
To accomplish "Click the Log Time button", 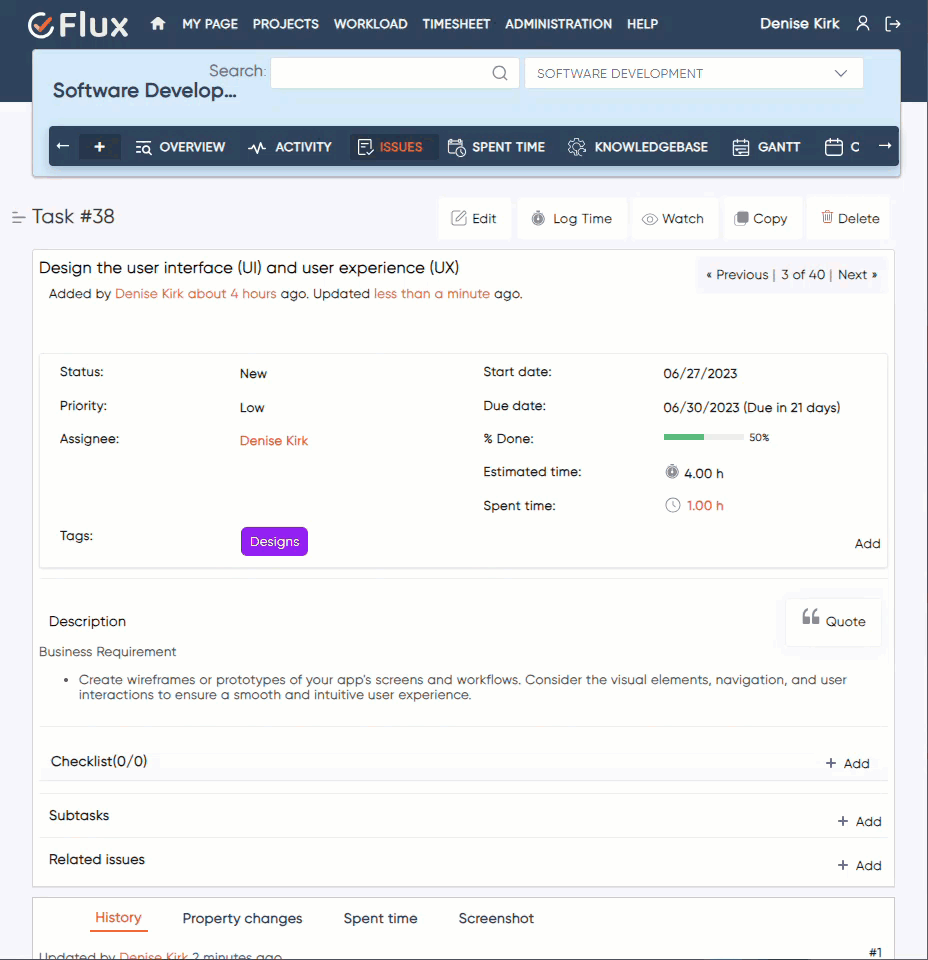I will tap(571, 219).
